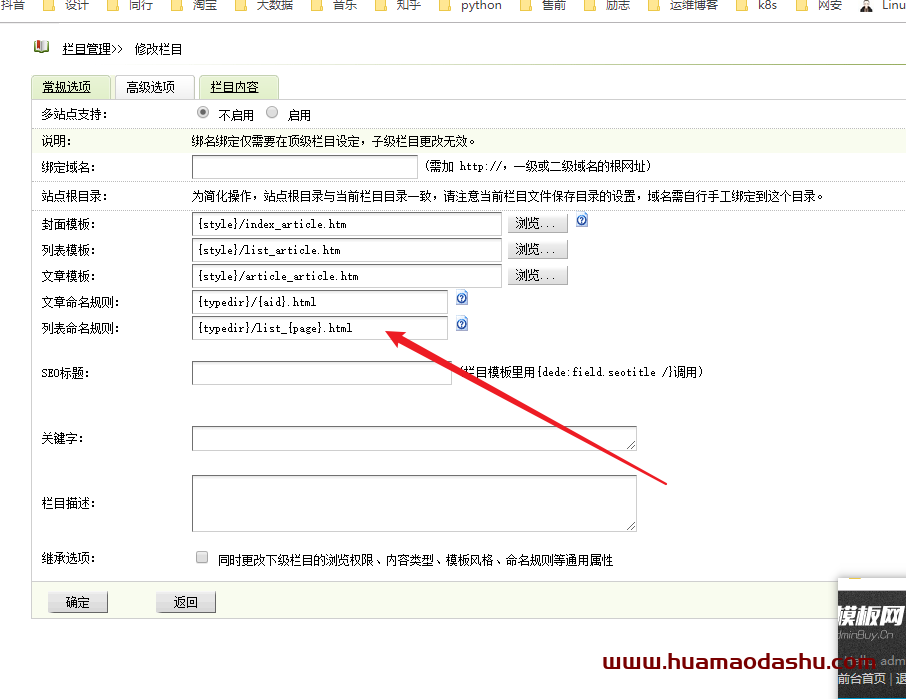Click 浏览 button for 文章模板

pyautogui.click(x=538, y=276)
